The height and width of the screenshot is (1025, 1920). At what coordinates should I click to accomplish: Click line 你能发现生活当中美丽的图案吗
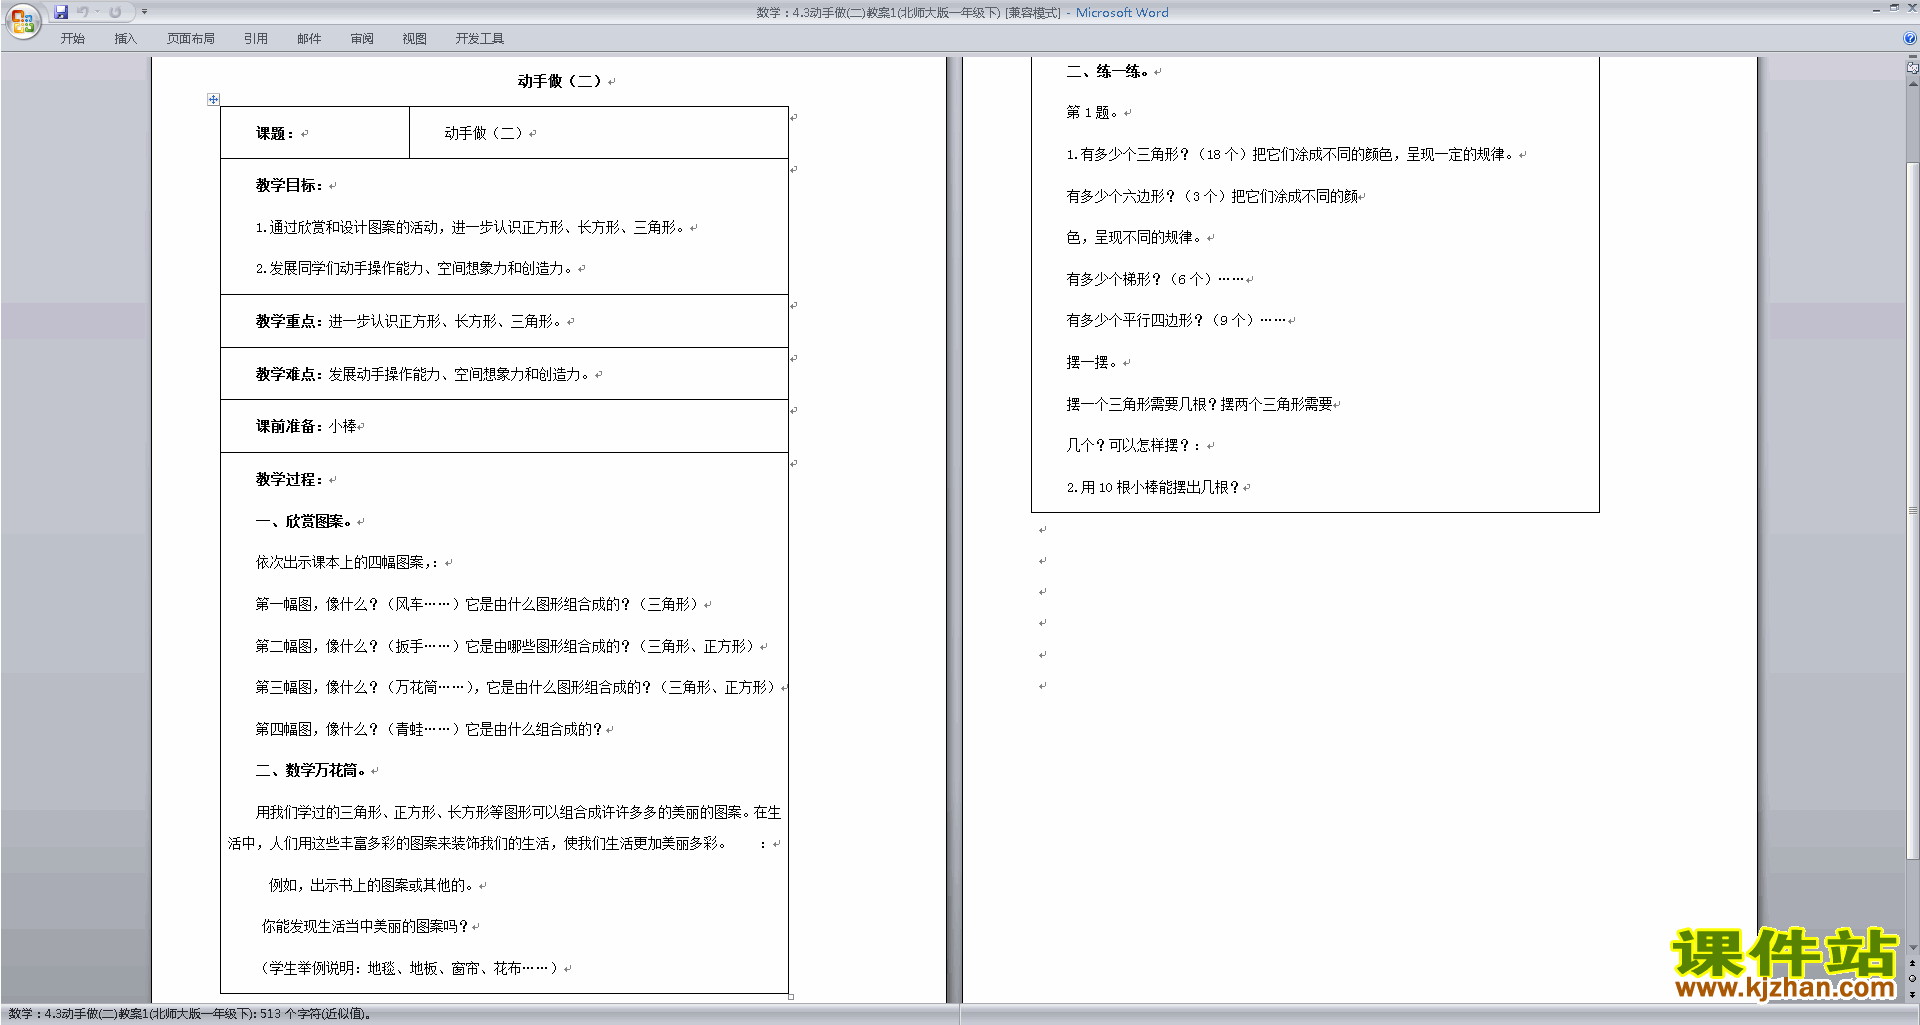coord(365,926)
